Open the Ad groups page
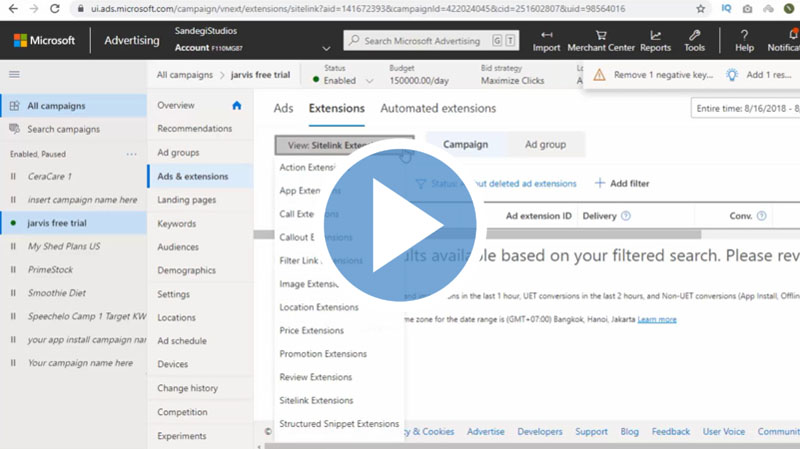Image resolution: width=800 pixels, height=449 pixels. coord(178,153)
